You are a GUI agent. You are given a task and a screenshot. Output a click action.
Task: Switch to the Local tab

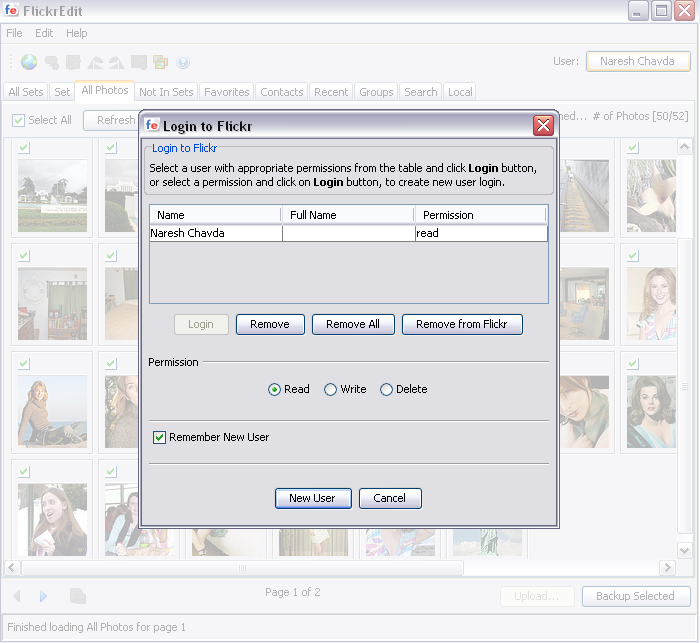click(460, 92)
